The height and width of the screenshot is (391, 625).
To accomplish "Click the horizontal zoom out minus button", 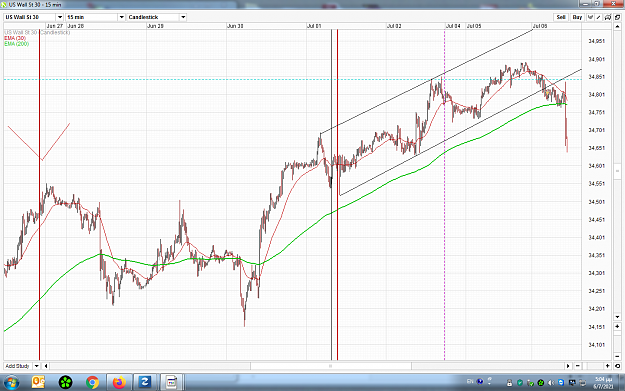I will click(578, 366).
